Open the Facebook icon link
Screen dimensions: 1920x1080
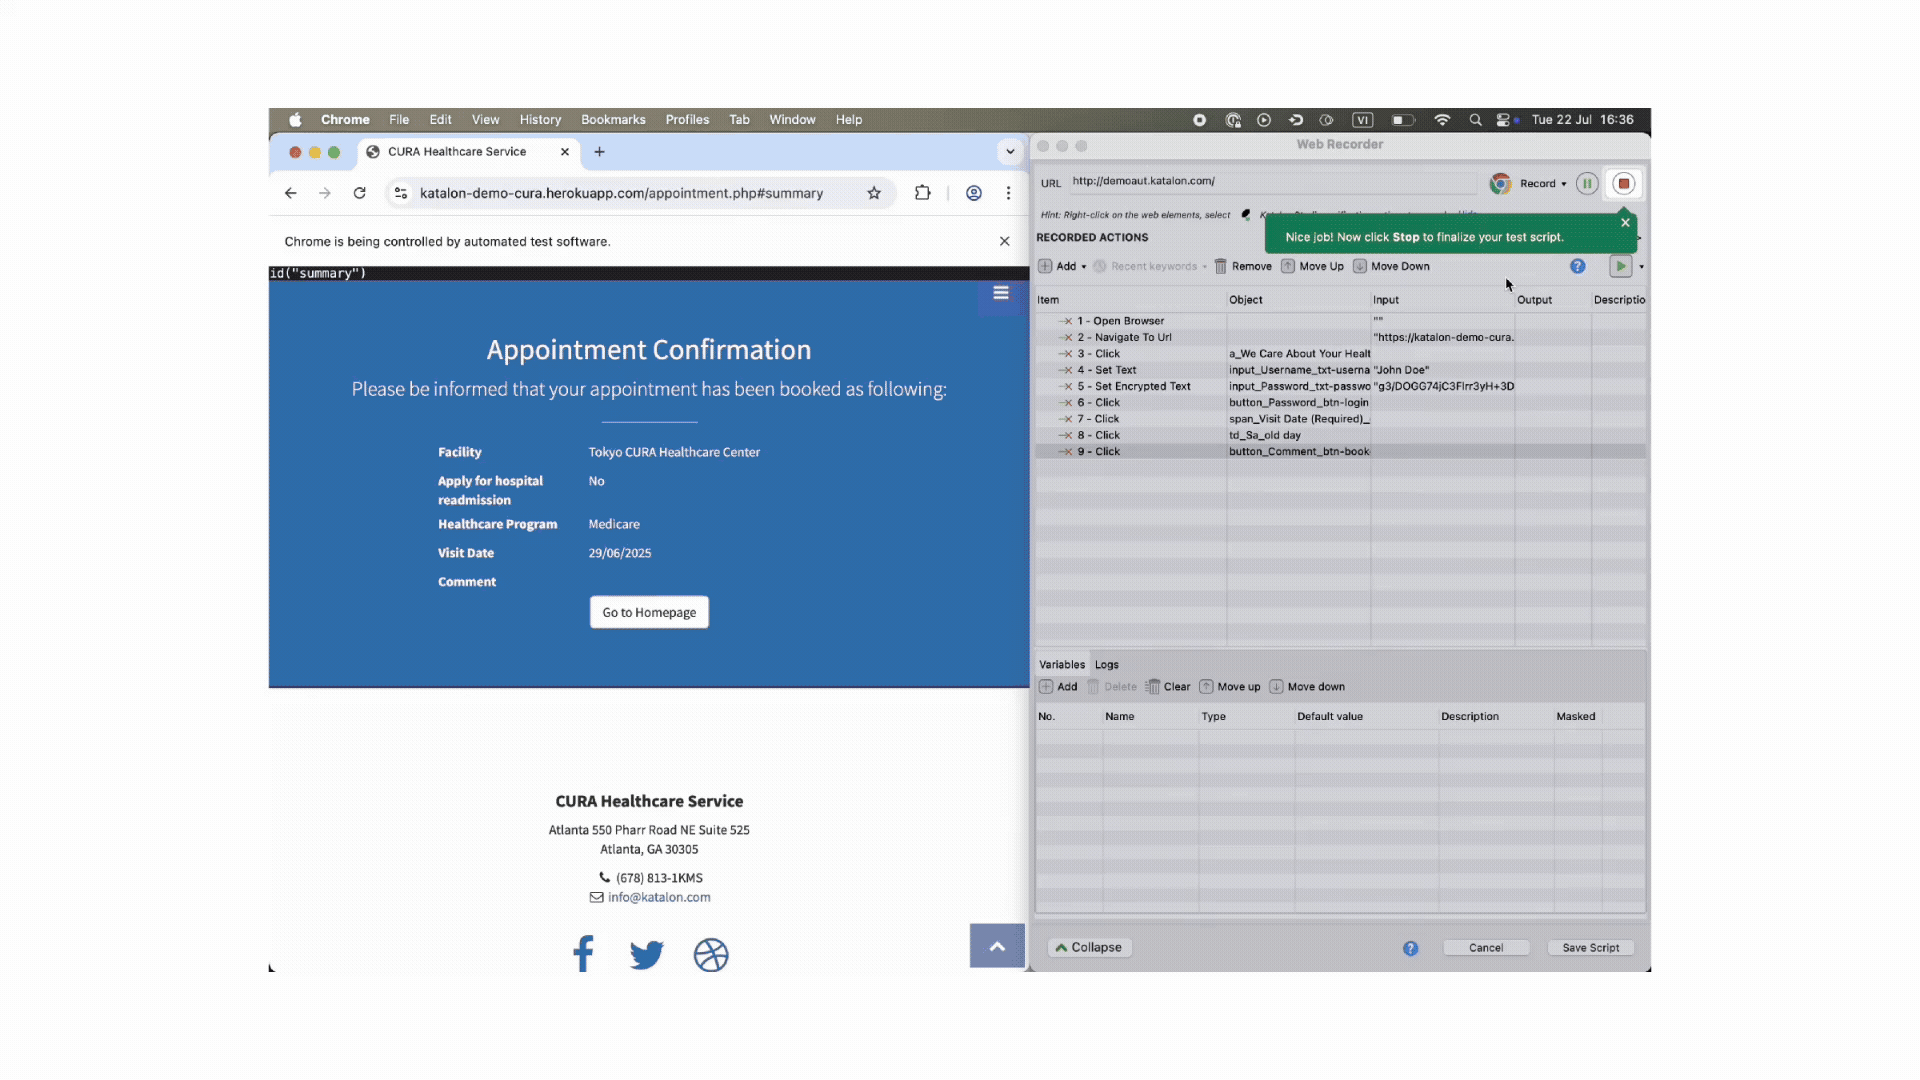coord(583,954)
